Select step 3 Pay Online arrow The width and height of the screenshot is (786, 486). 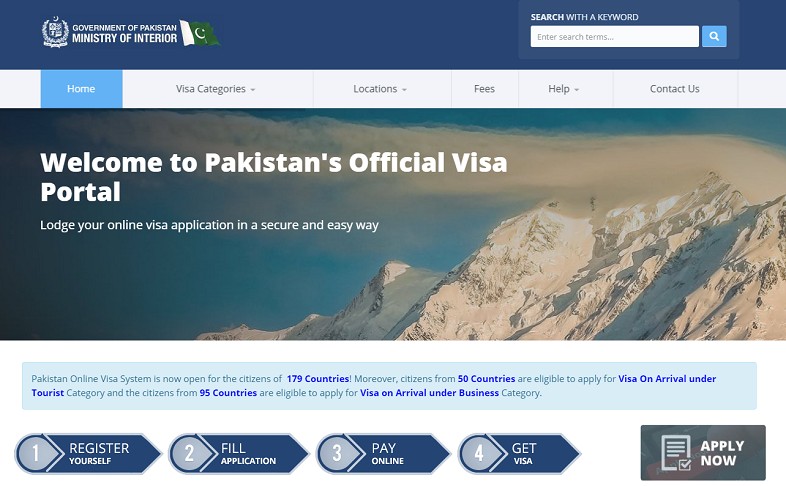[x=383, y=454]
